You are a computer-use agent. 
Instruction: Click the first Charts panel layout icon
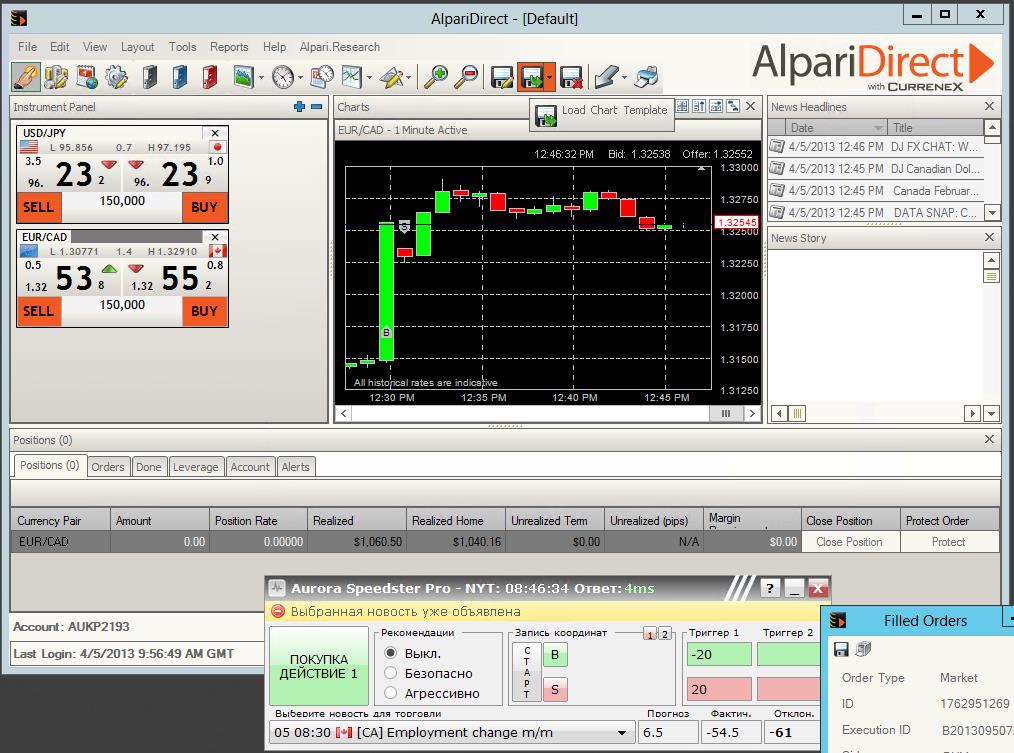click(682, 106)
